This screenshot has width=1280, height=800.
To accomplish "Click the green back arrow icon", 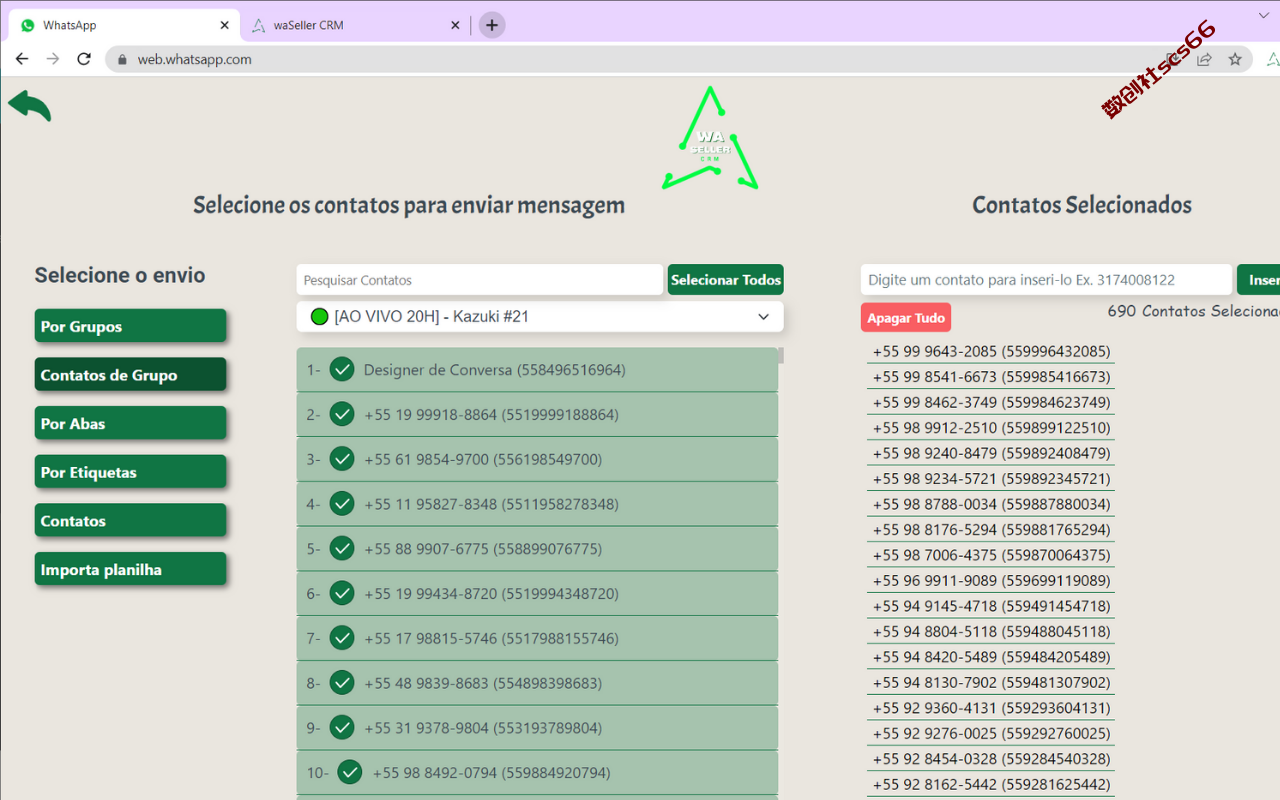I will [29, 105].
